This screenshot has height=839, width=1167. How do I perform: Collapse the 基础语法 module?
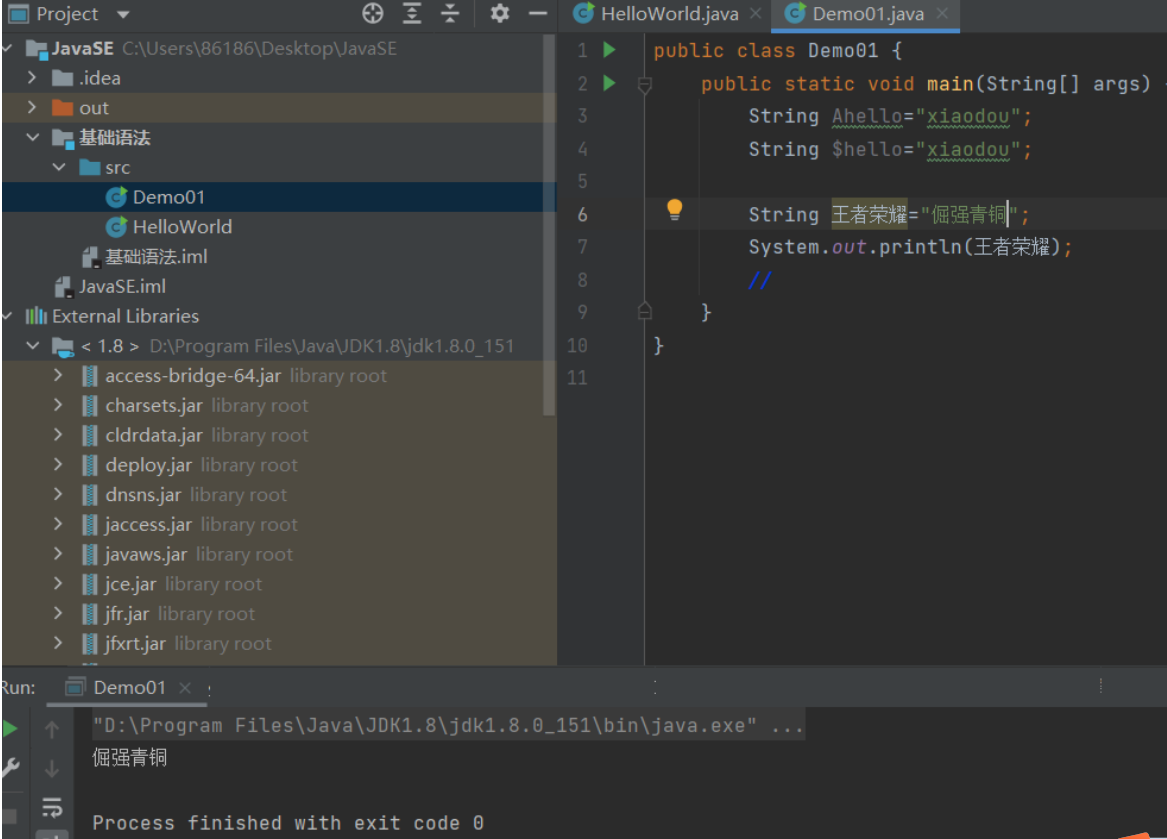coord(32,137)
